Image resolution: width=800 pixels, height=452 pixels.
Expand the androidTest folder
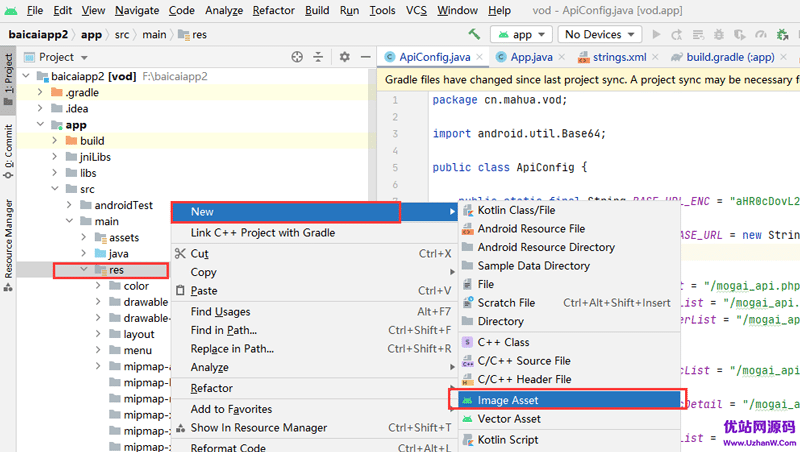click(69, 205)
